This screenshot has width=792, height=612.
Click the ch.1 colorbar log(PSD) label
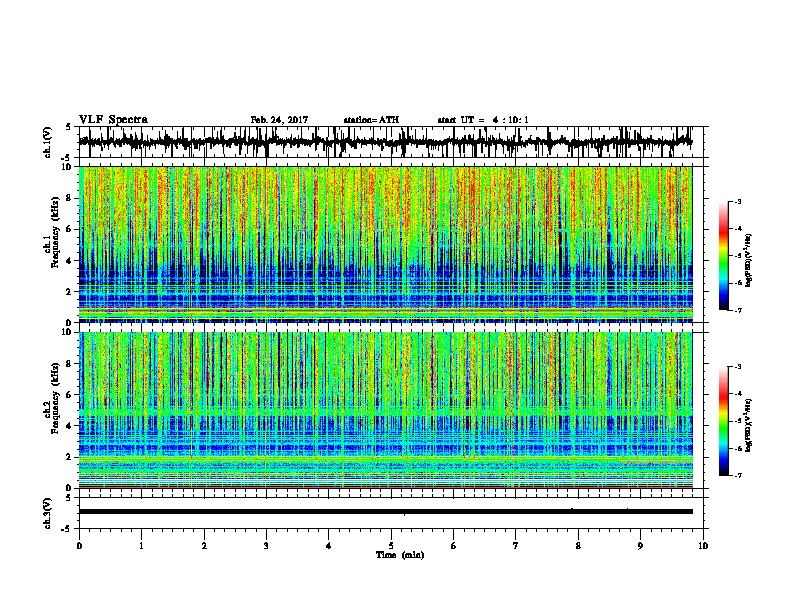coord(749,261)
